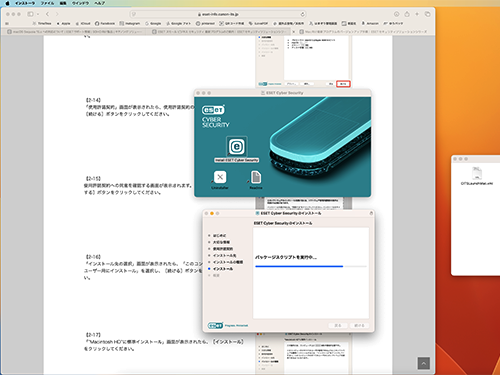Click the Safari address bar
500x375 pixels.
click(218, 14)
